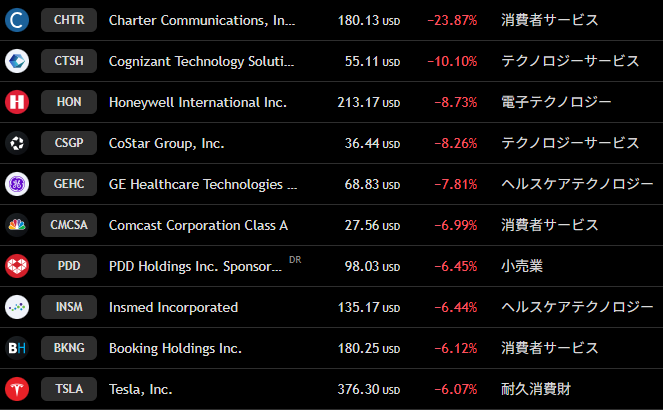The width and height of the screenshot is (663, 410).
Task: Click the Booking Holdings logo icon
Action: pos(17,348)
